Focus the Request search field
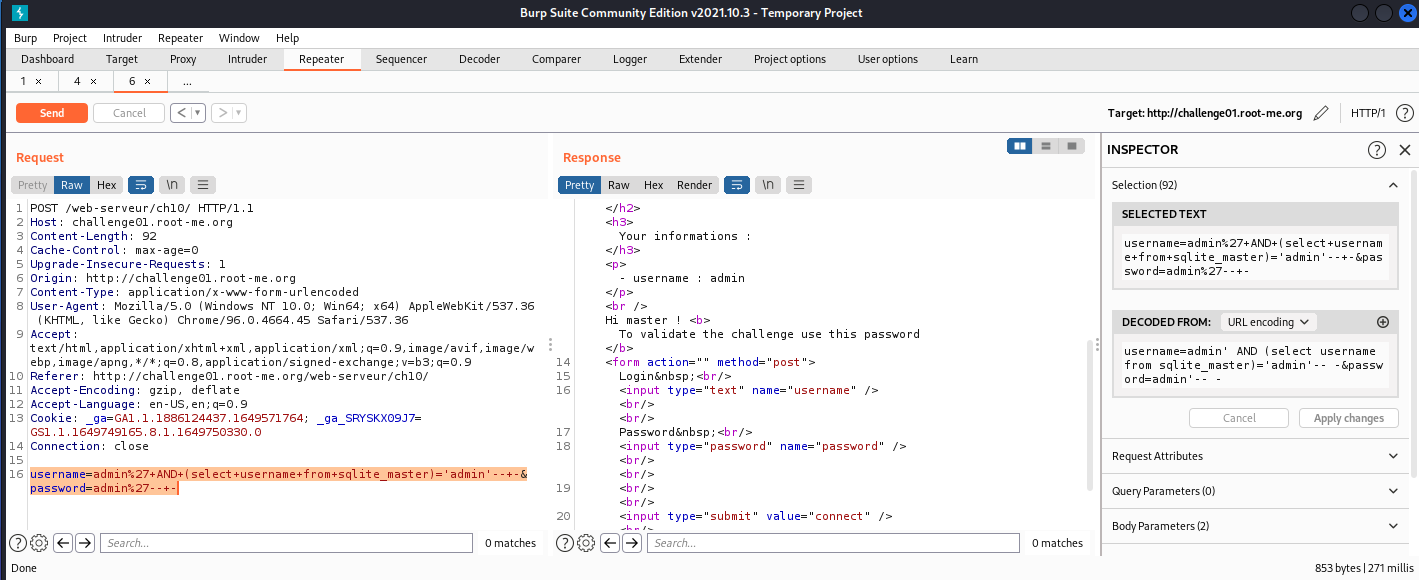 286,543
